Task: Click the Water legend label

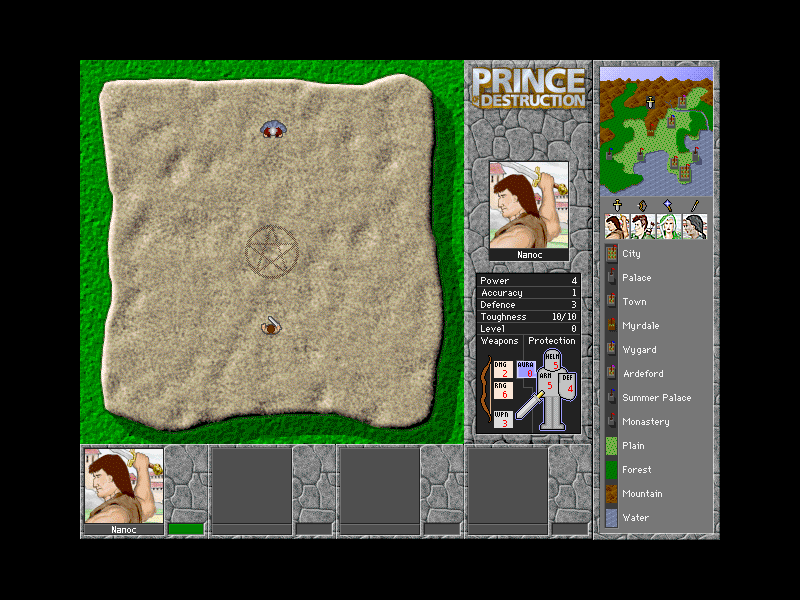Action: pos(636,517)
